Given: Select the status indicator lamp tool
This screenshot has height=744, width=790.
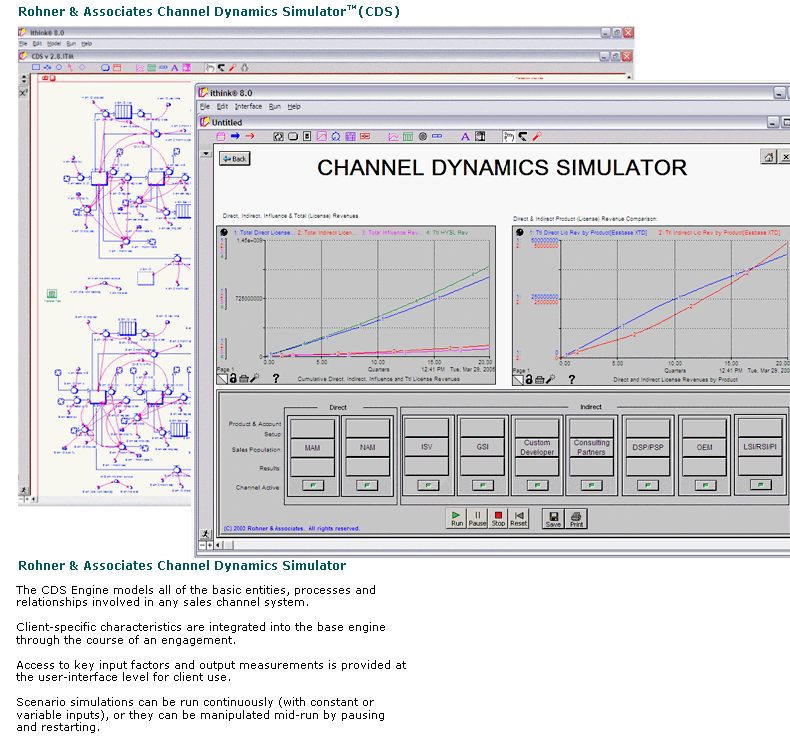Looking at the screenshot, I should 423,137.
